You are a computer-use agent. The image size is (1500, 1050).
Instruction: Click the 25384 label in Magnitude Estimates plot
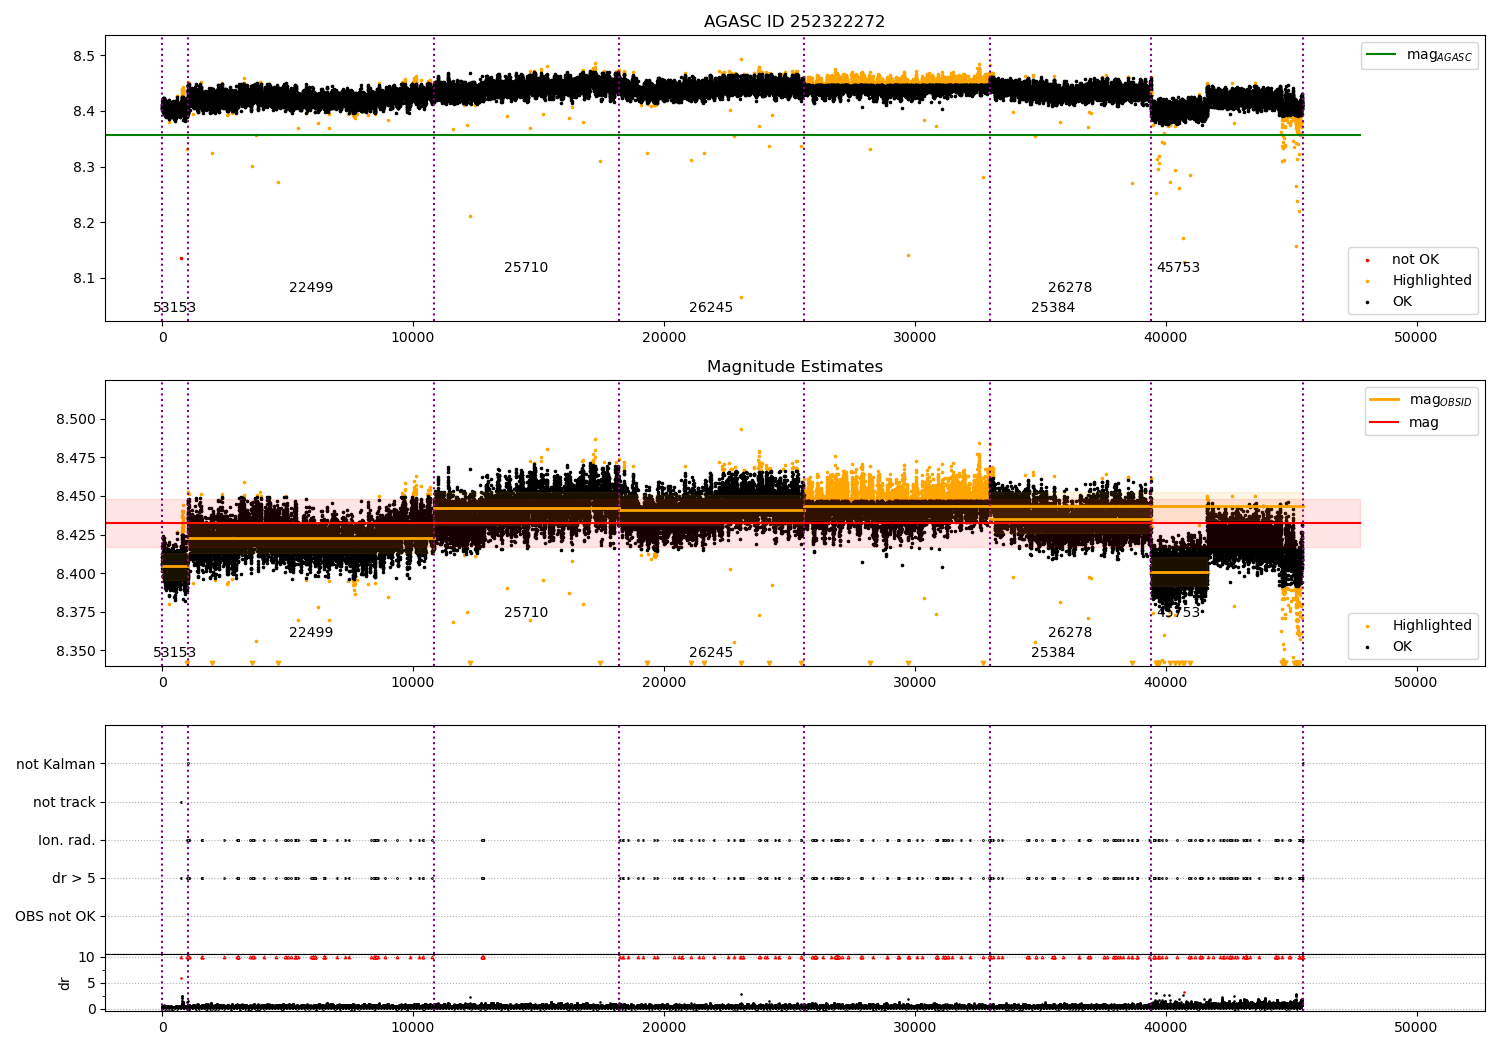tap(1053, 653)
